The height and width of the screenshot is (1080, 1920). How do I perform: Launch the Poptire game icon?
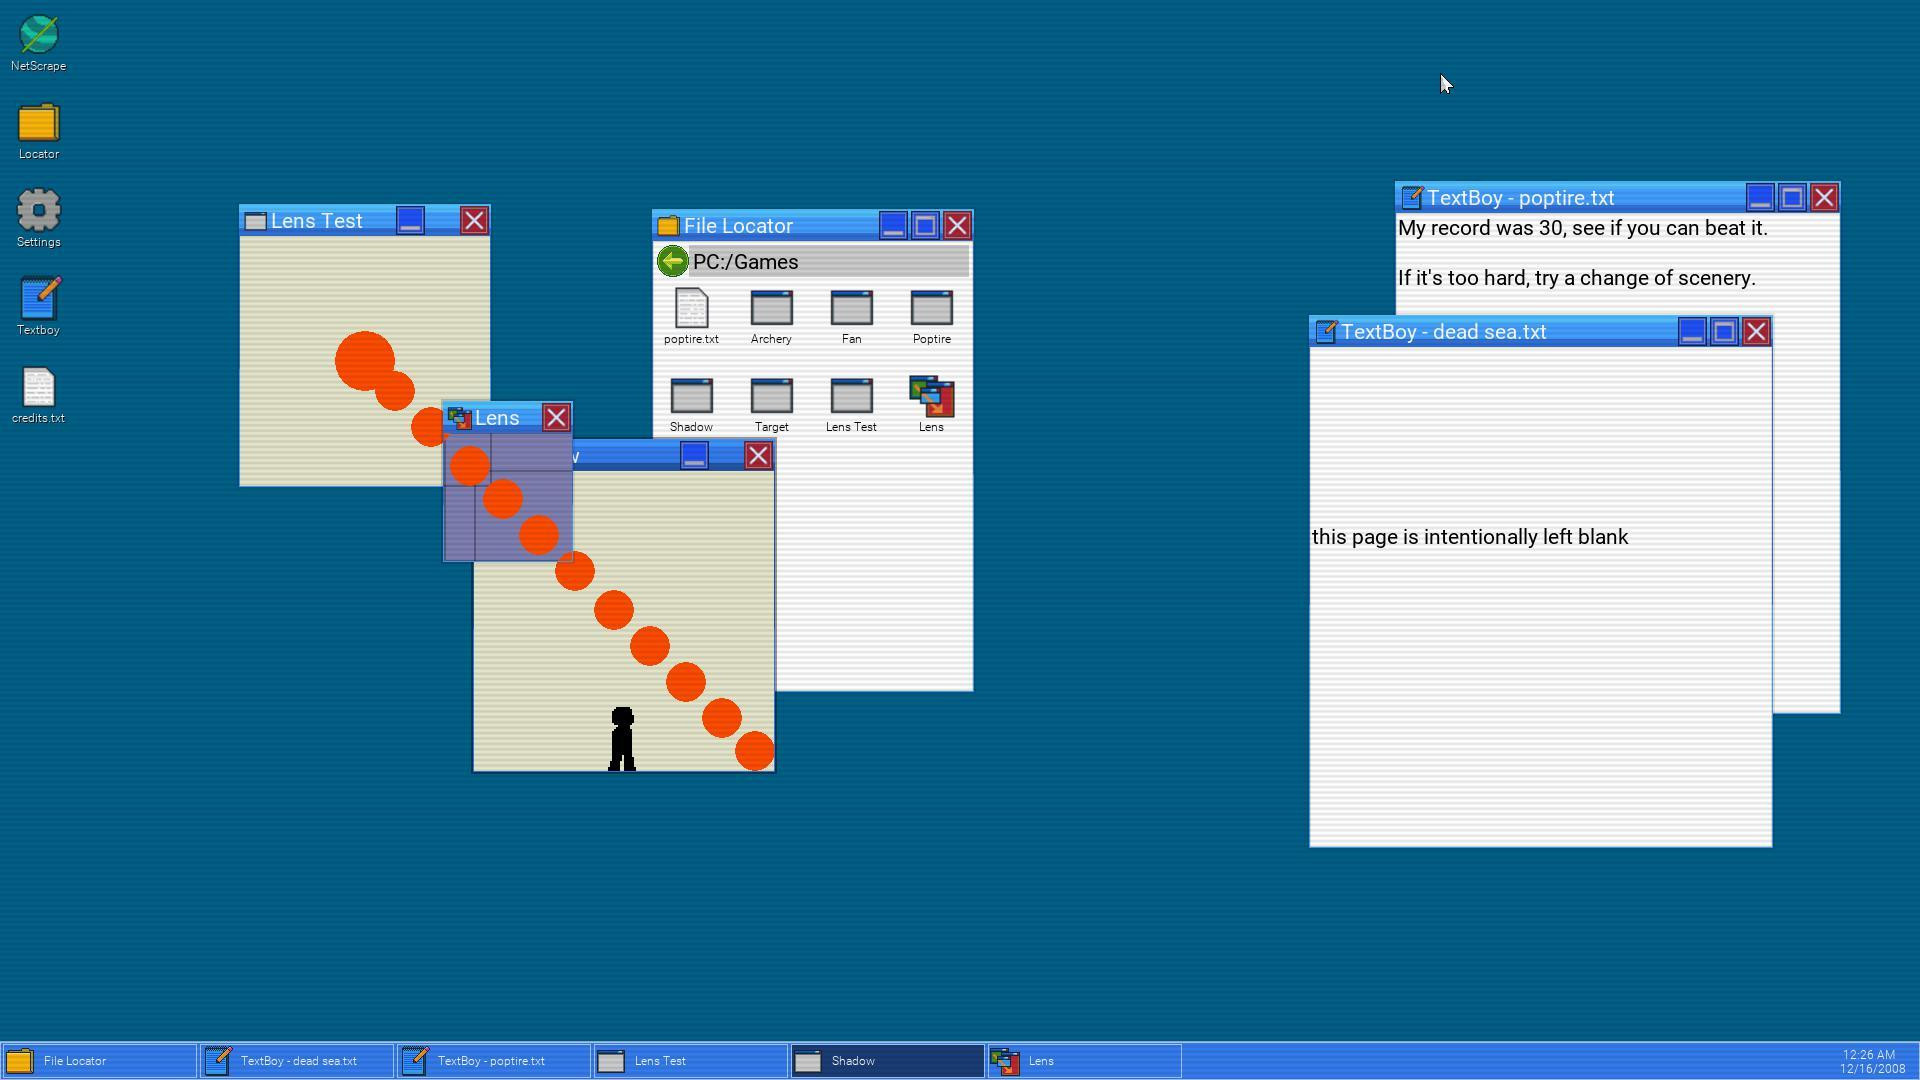pyautogui.click(x=931, y=317)
